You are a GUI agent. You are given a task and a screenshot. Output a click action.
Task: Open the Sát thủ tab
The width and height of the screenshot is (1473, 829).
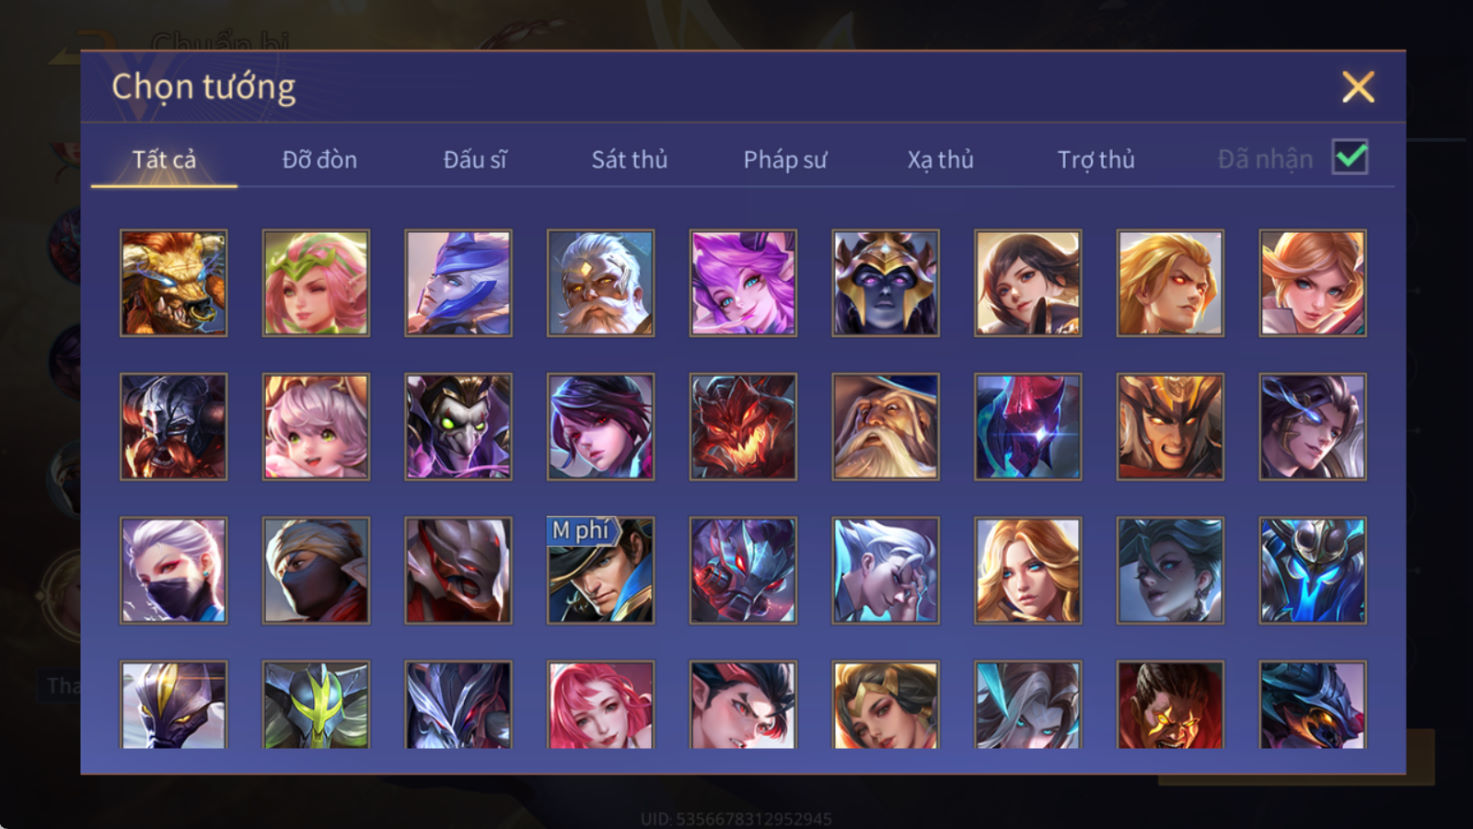coord(629,159)
